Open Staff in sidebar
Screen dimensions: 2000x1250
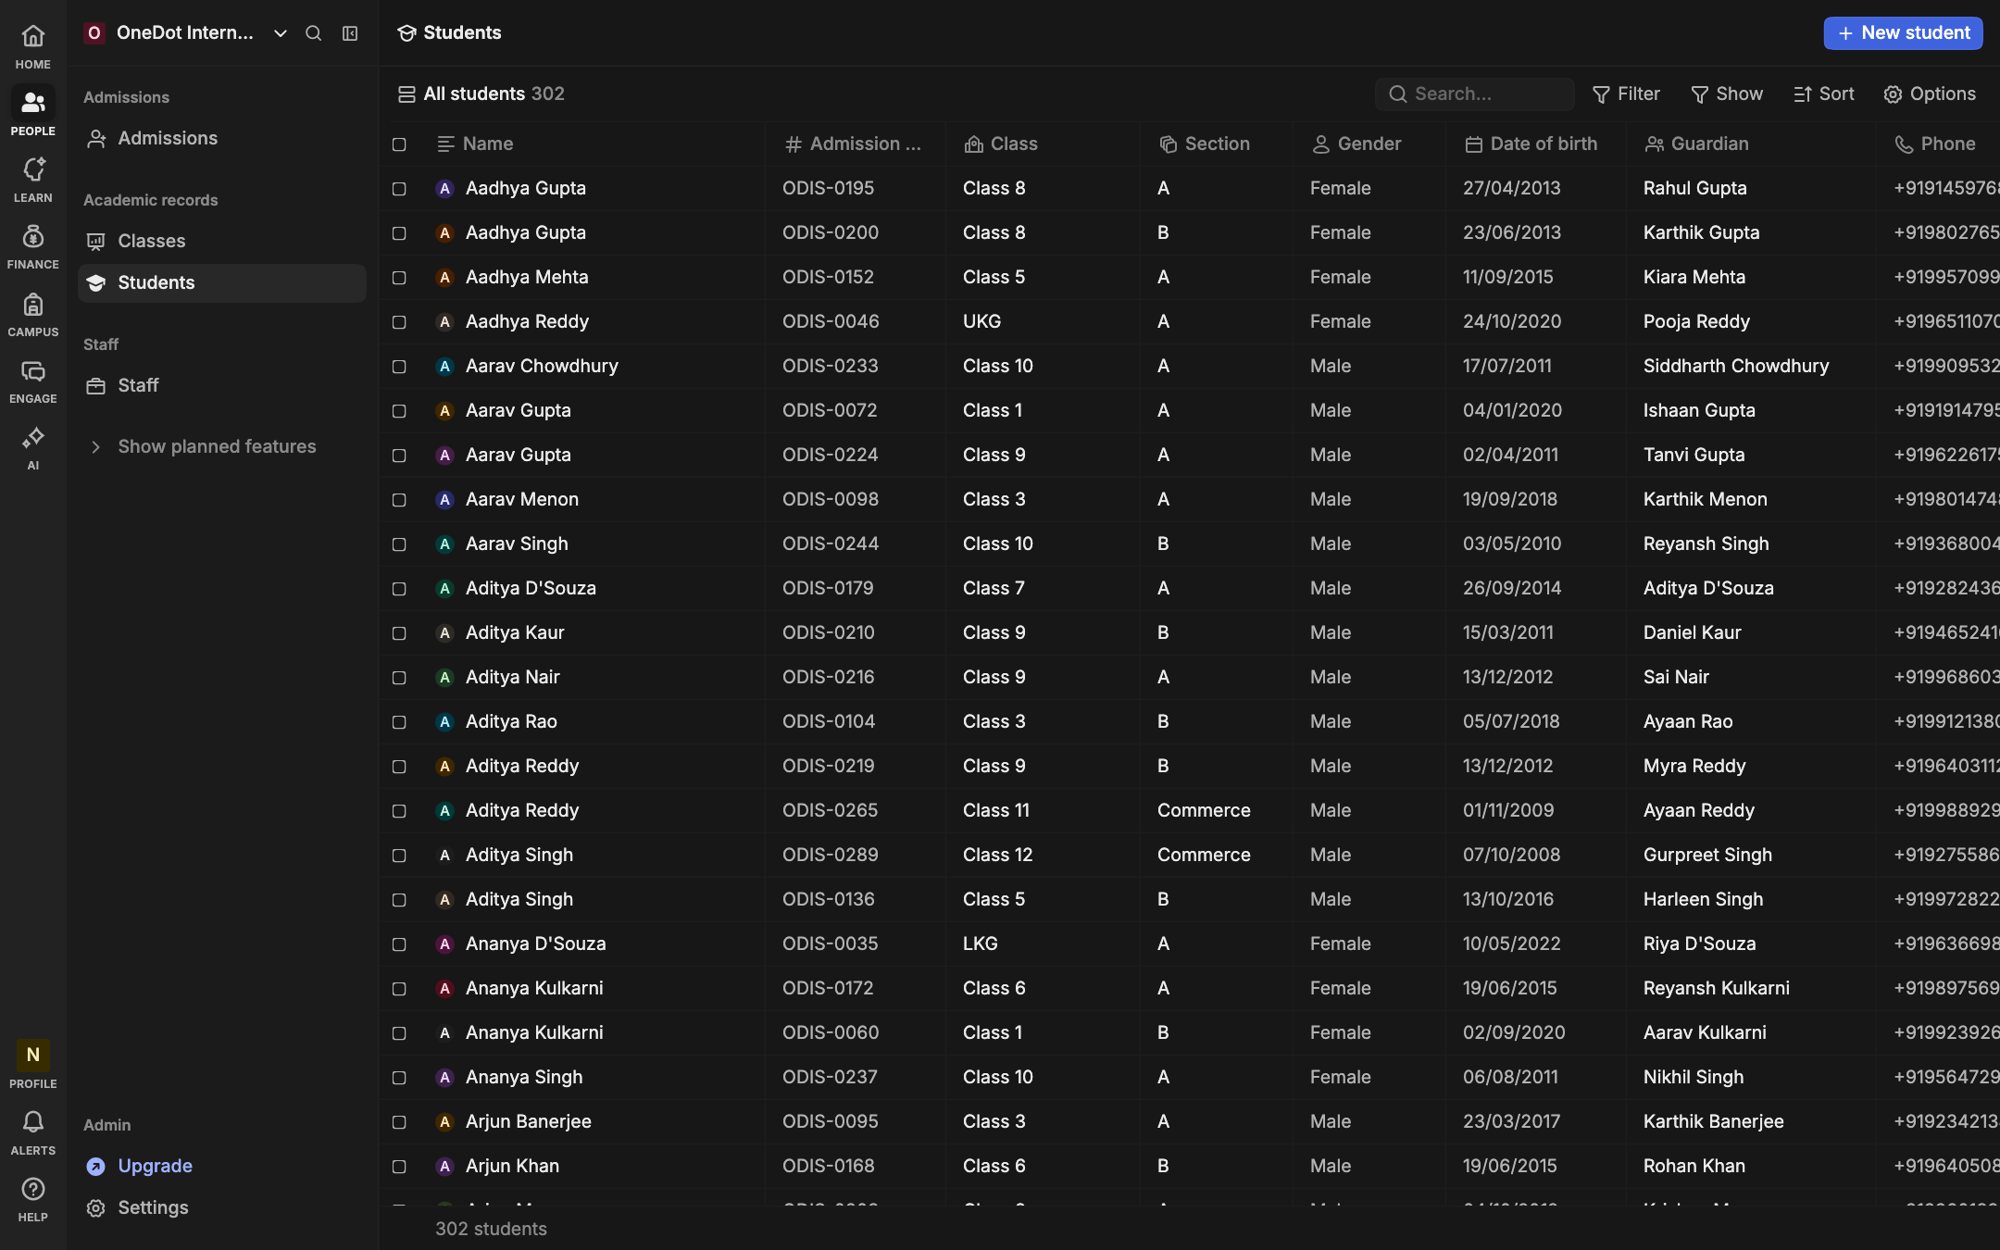coord(222,386)
